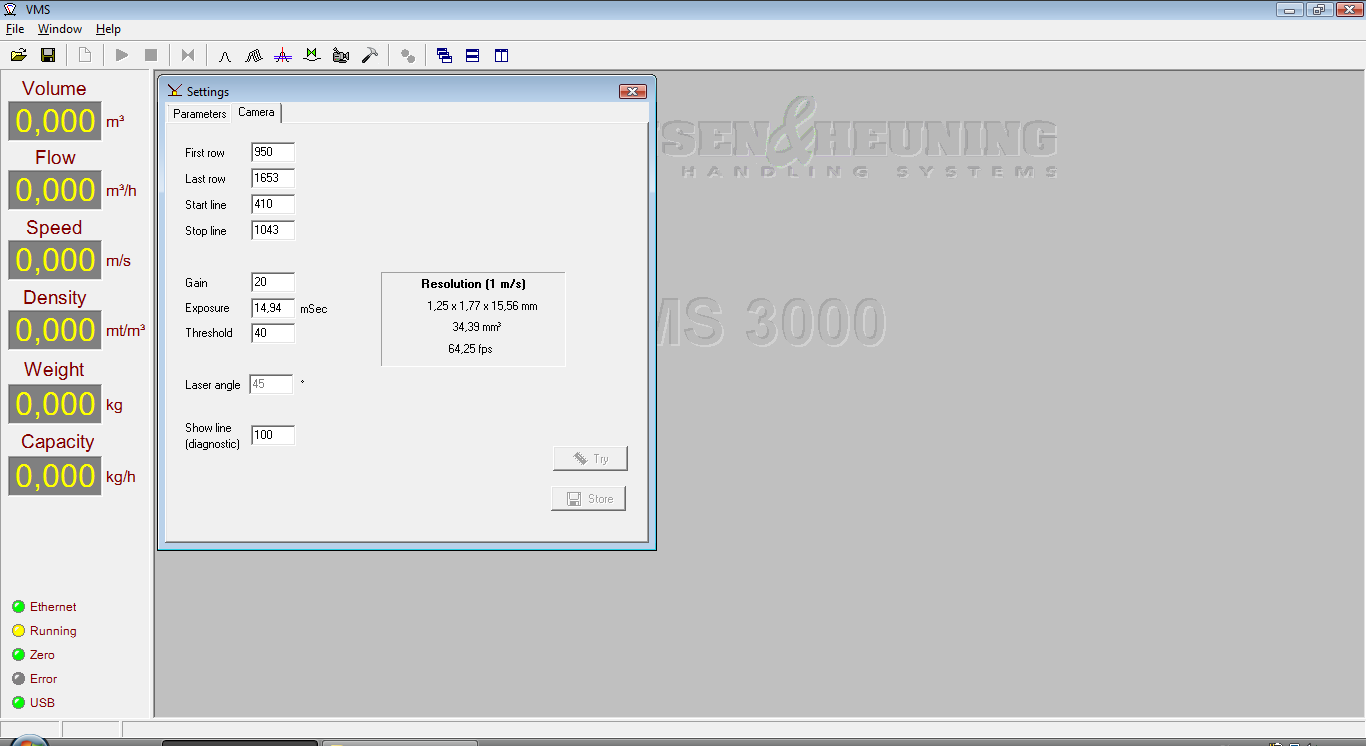
Task: Open the File menu
Action: click(x=15, y=29)
